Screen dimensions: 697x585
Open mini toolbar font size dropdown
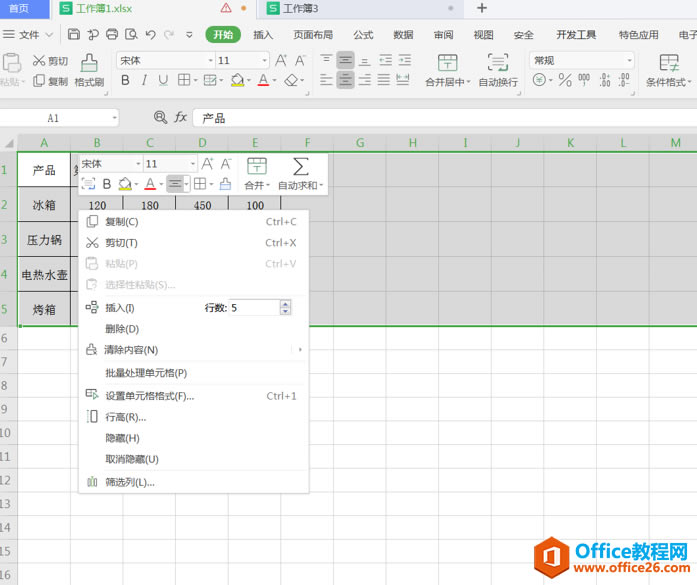point(192,164)
